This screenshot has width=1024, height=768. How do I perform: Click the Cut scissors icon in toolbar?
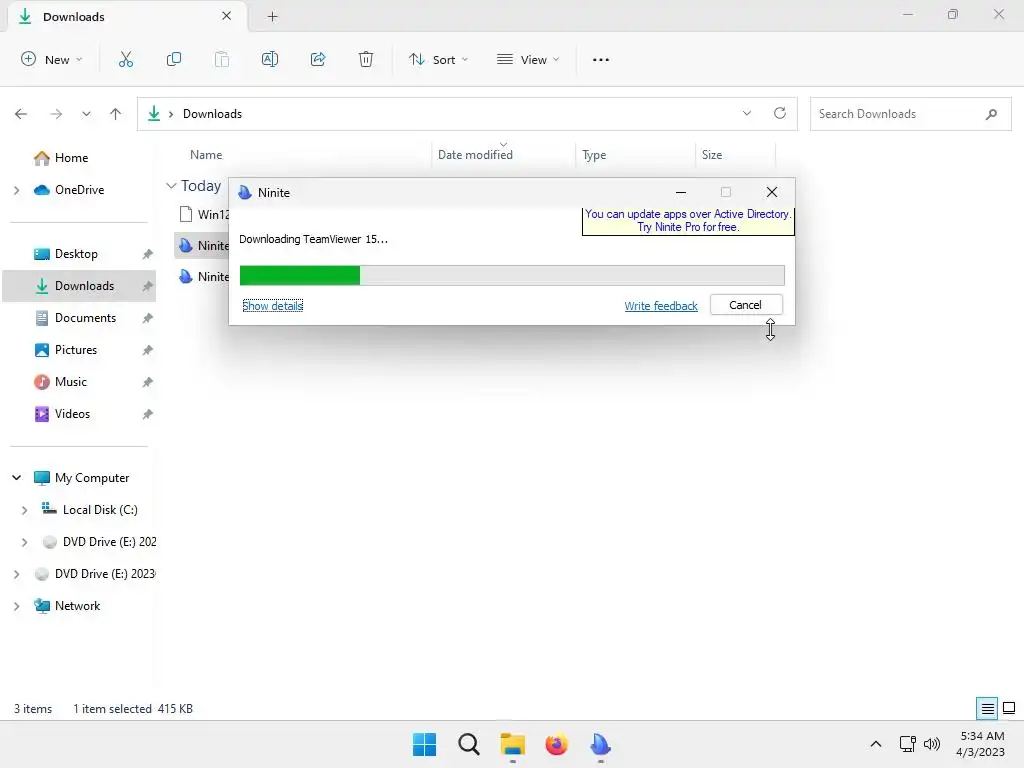(x=126, y=59)
